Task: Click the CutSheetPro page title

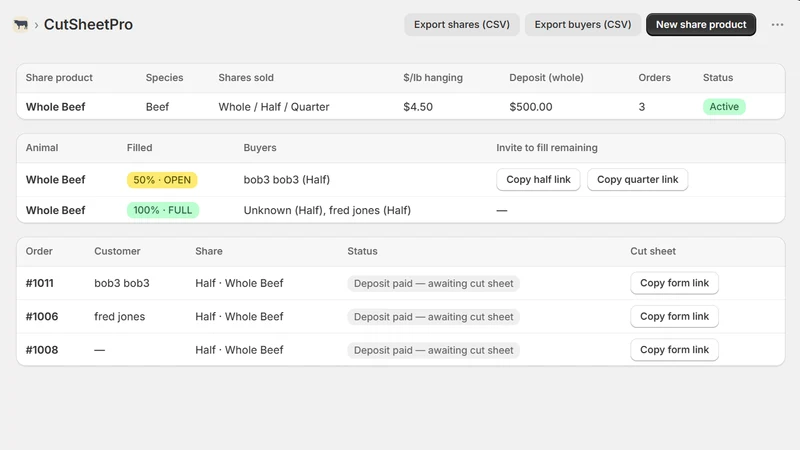Action: click(88, 24)
